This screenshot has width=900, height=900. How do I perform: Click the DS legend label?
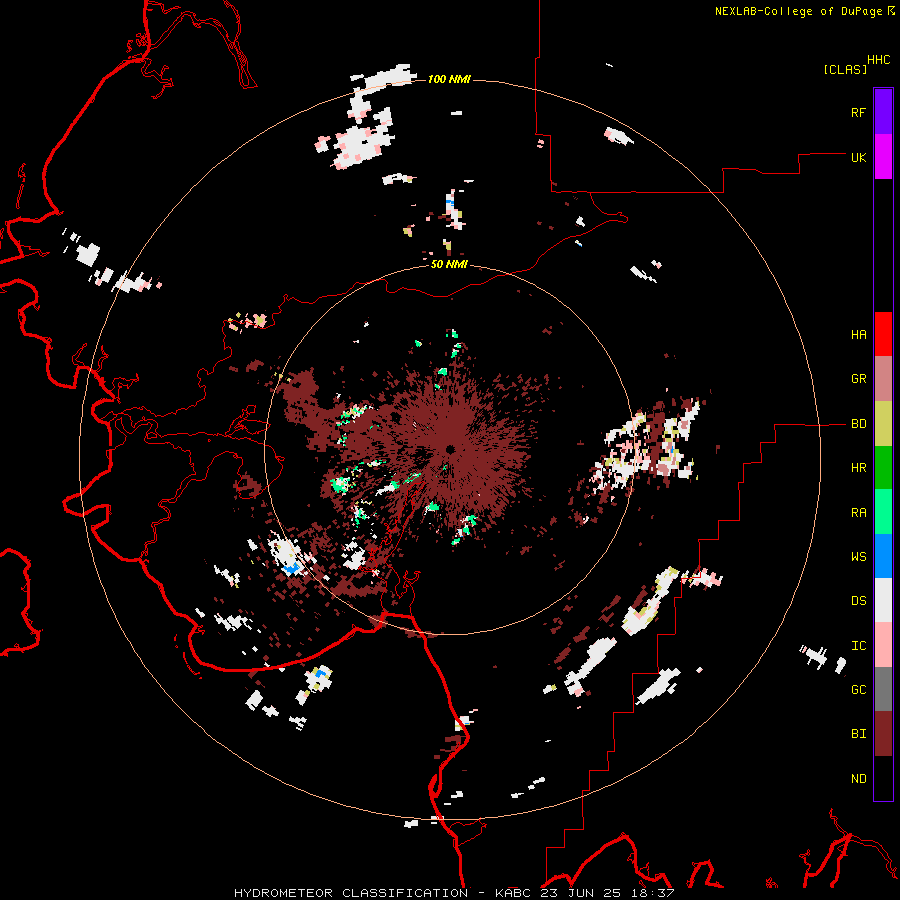click(x=858, y=601)
